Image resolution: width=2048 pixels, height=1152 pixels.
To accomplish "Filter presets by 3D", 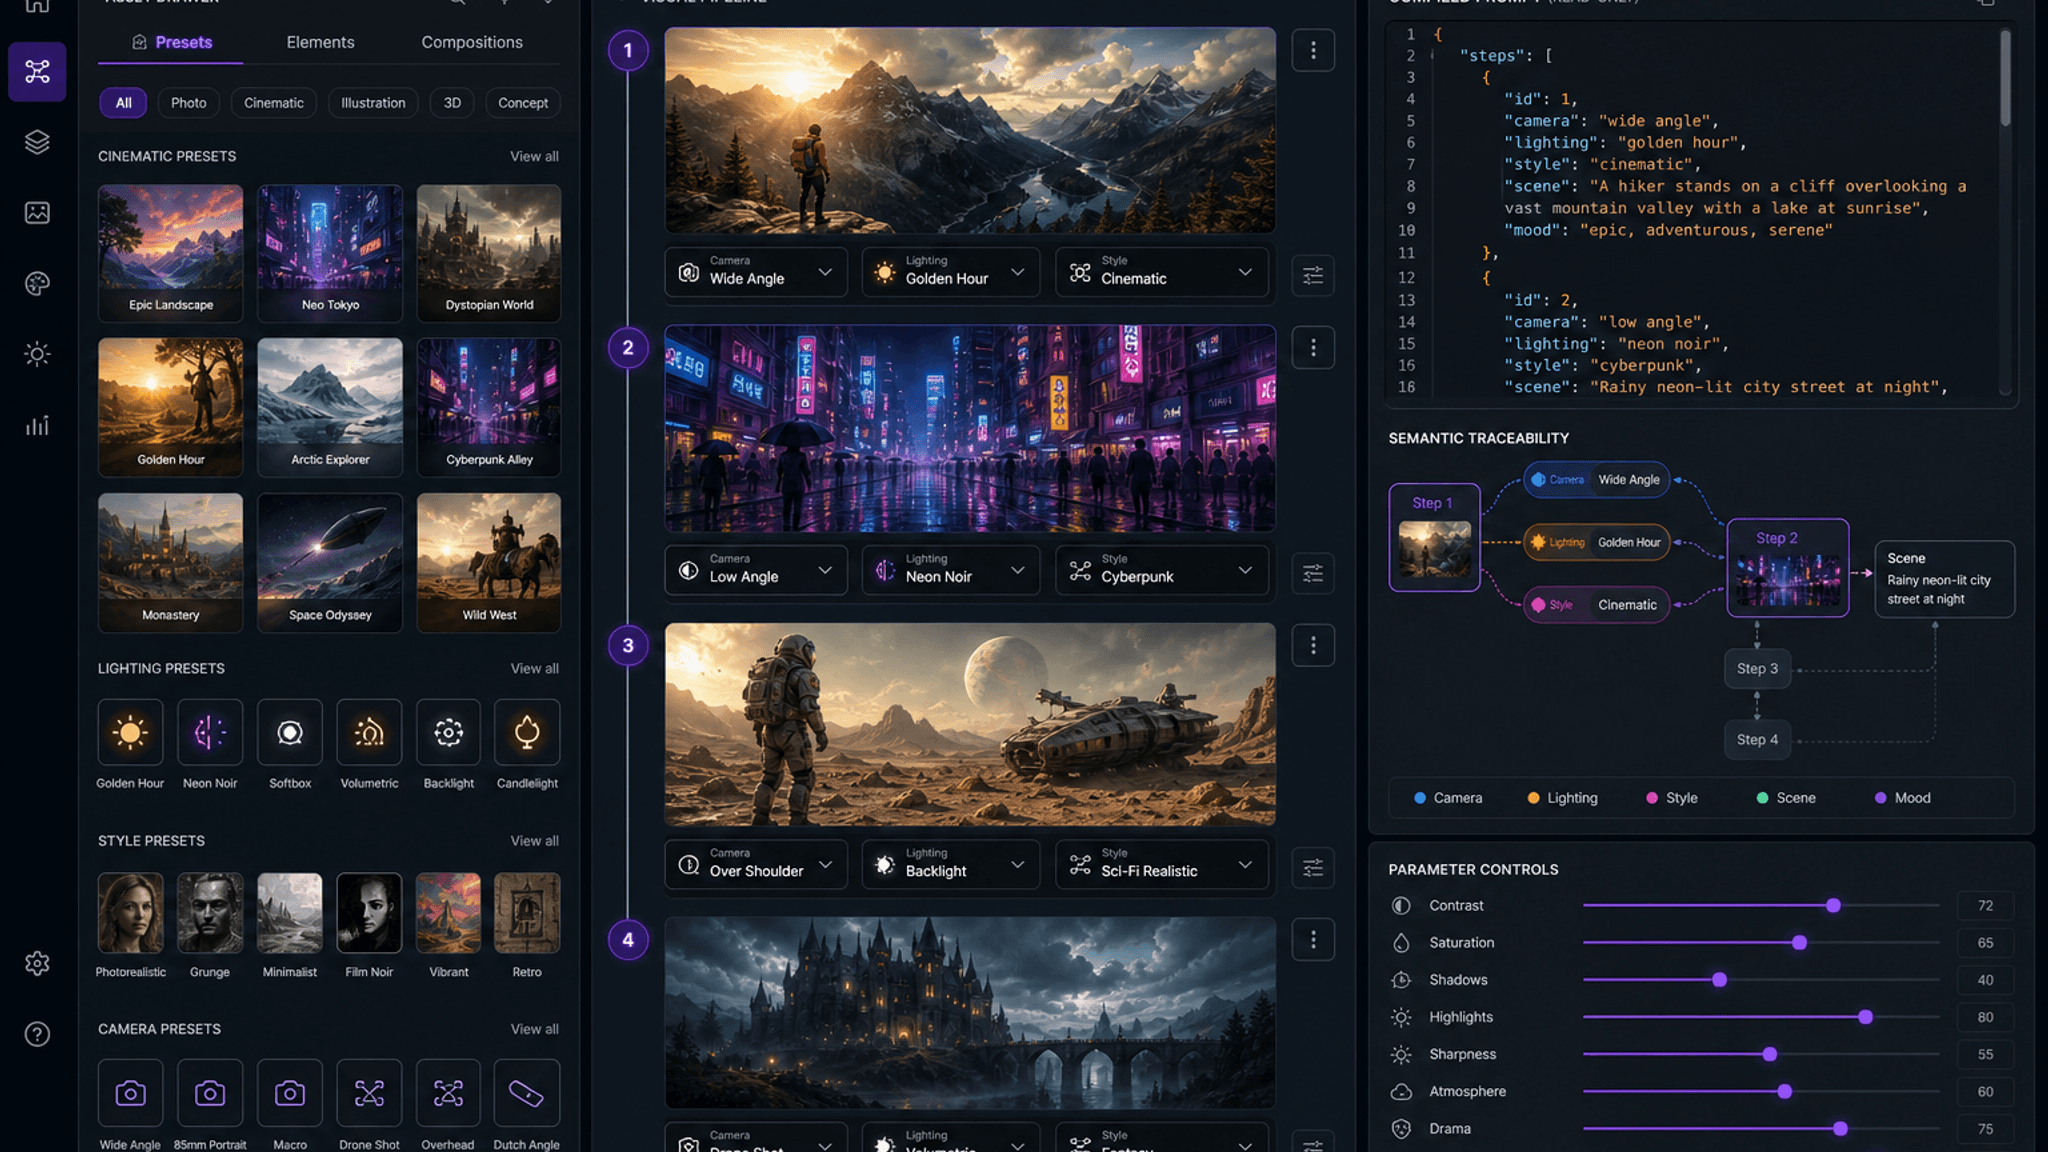I will click(452, 103).
